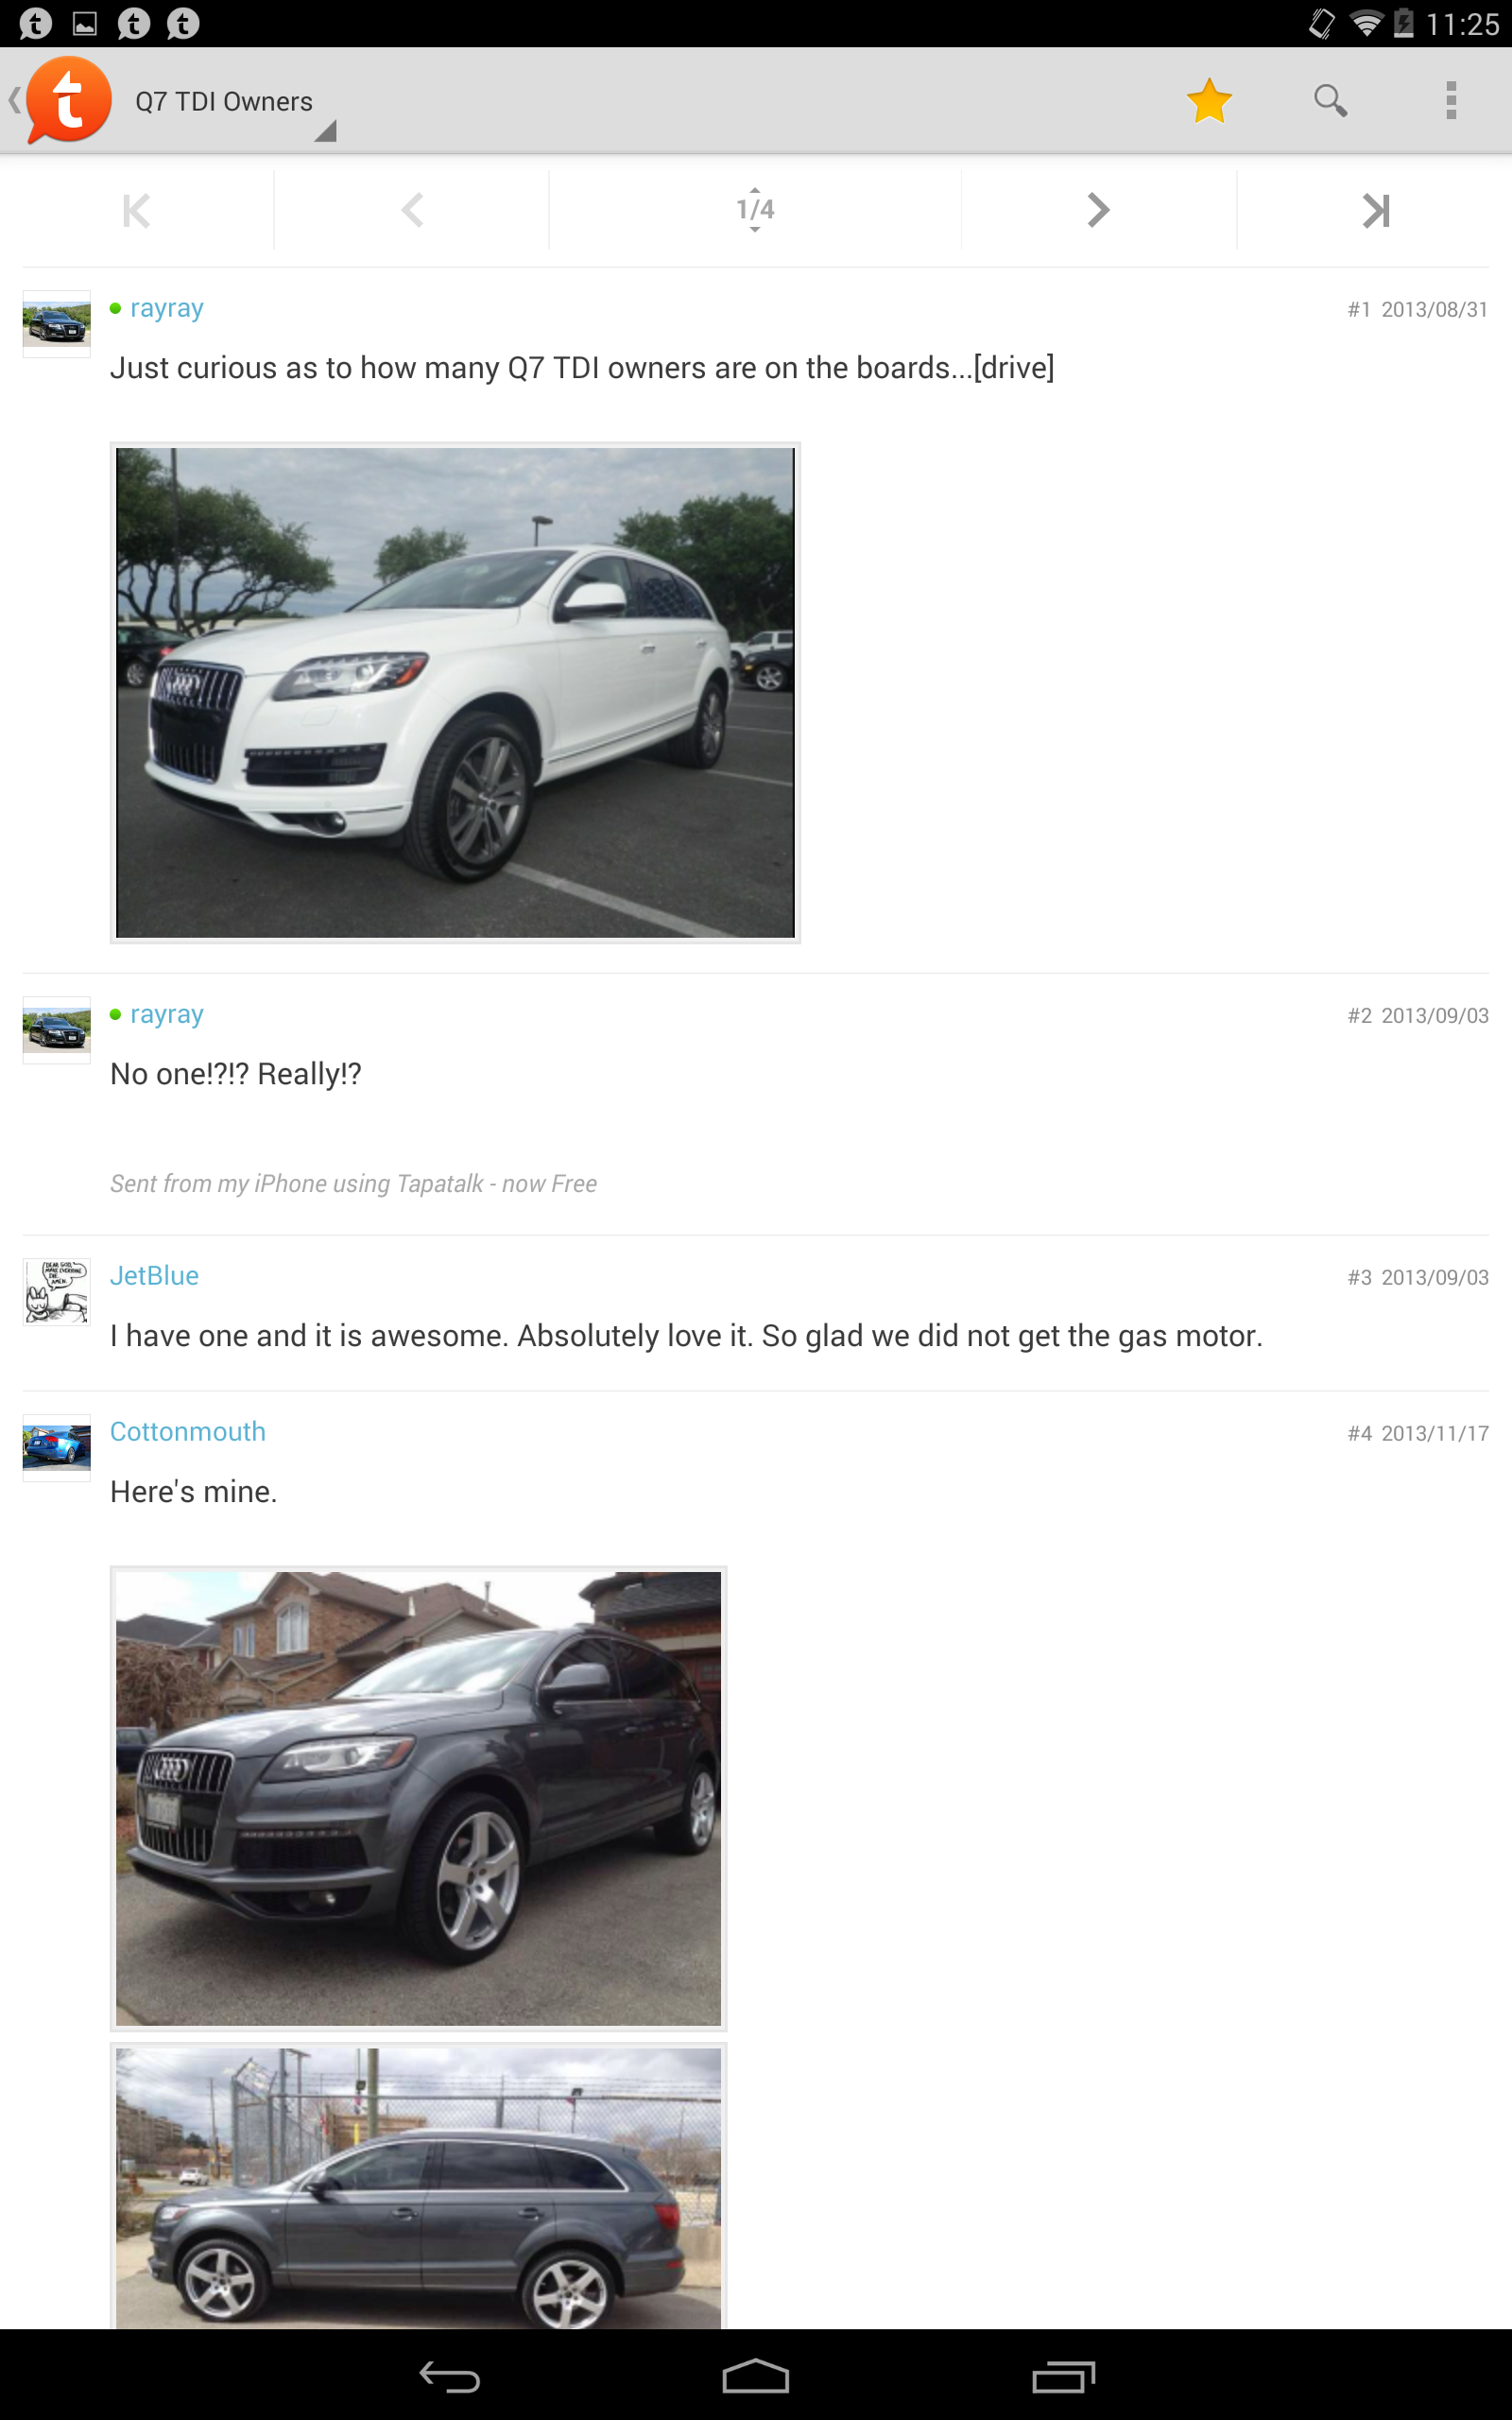Tap JetBlue's cartoon avatar
The width and height of the screenshot is (1512, 2420).
[57, 1291]
